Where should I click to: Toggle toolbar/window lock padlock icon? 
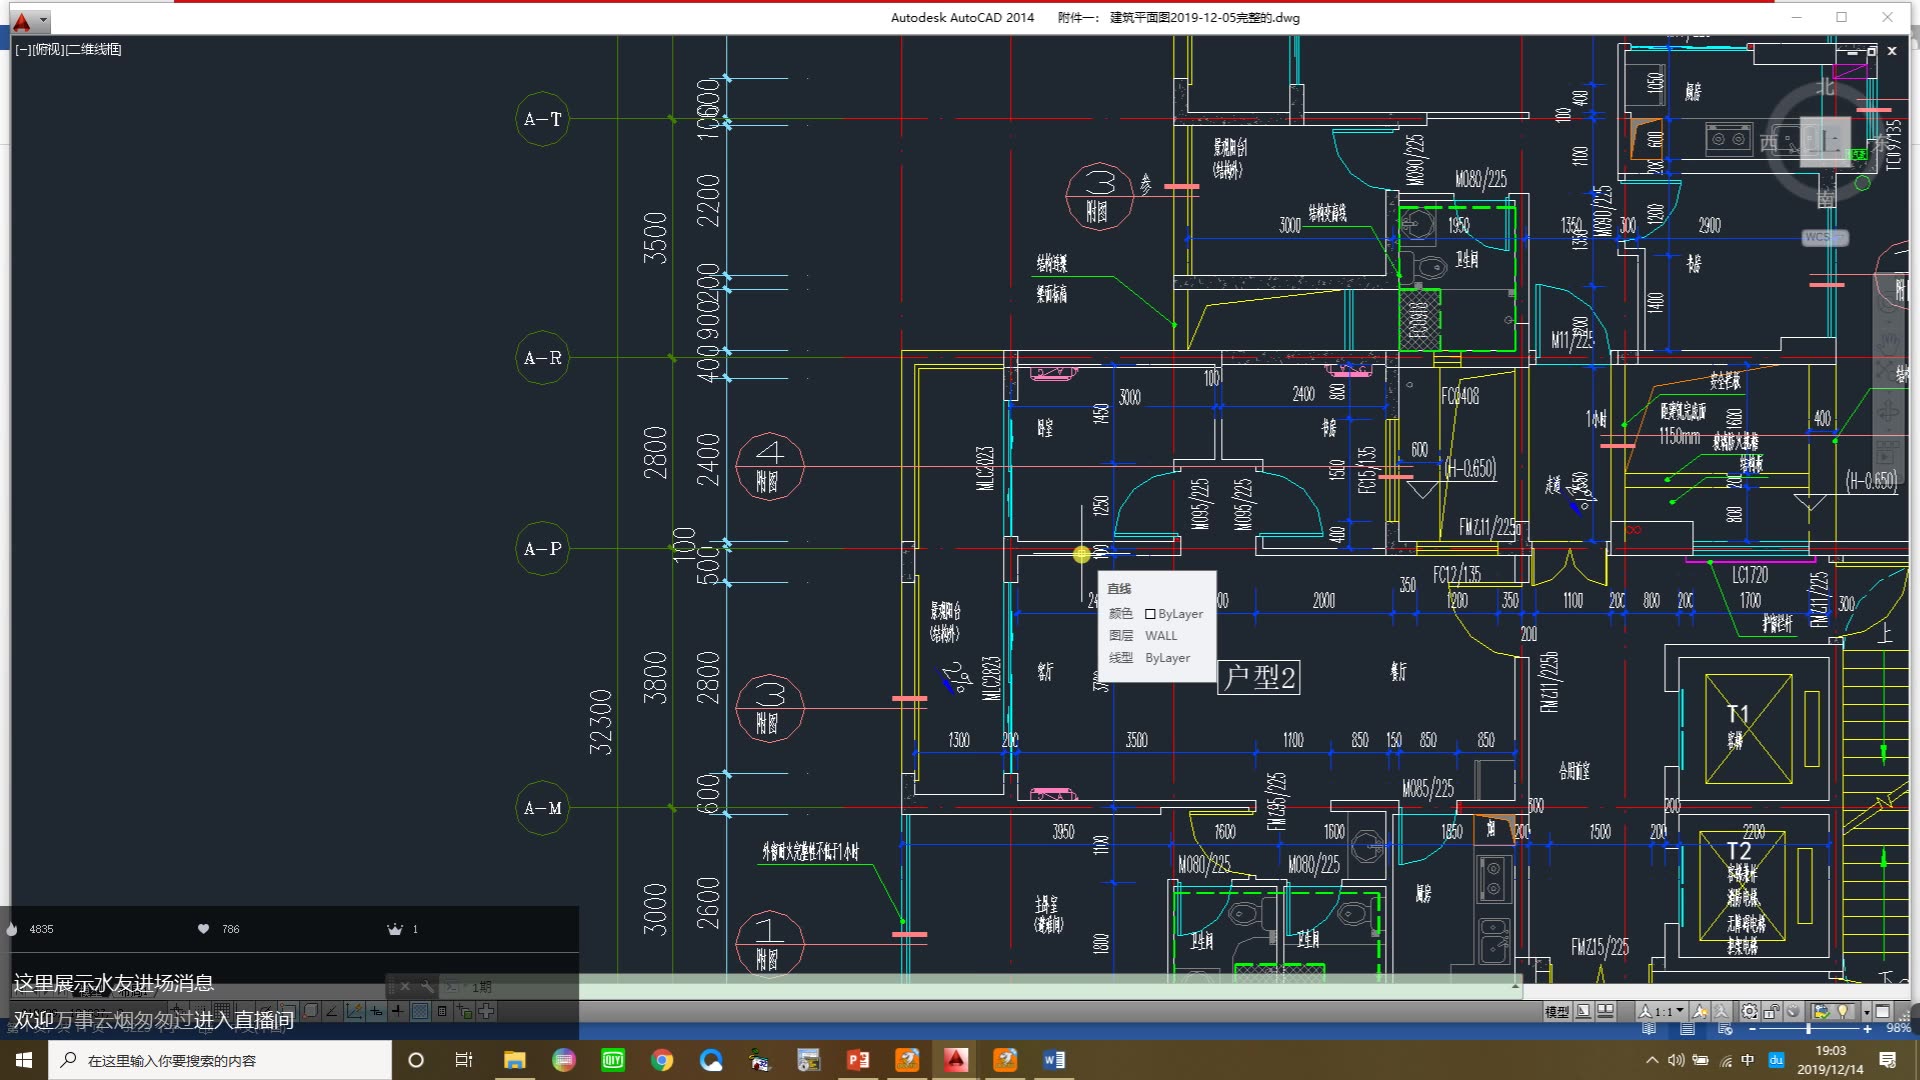tap(1772, 1011)
